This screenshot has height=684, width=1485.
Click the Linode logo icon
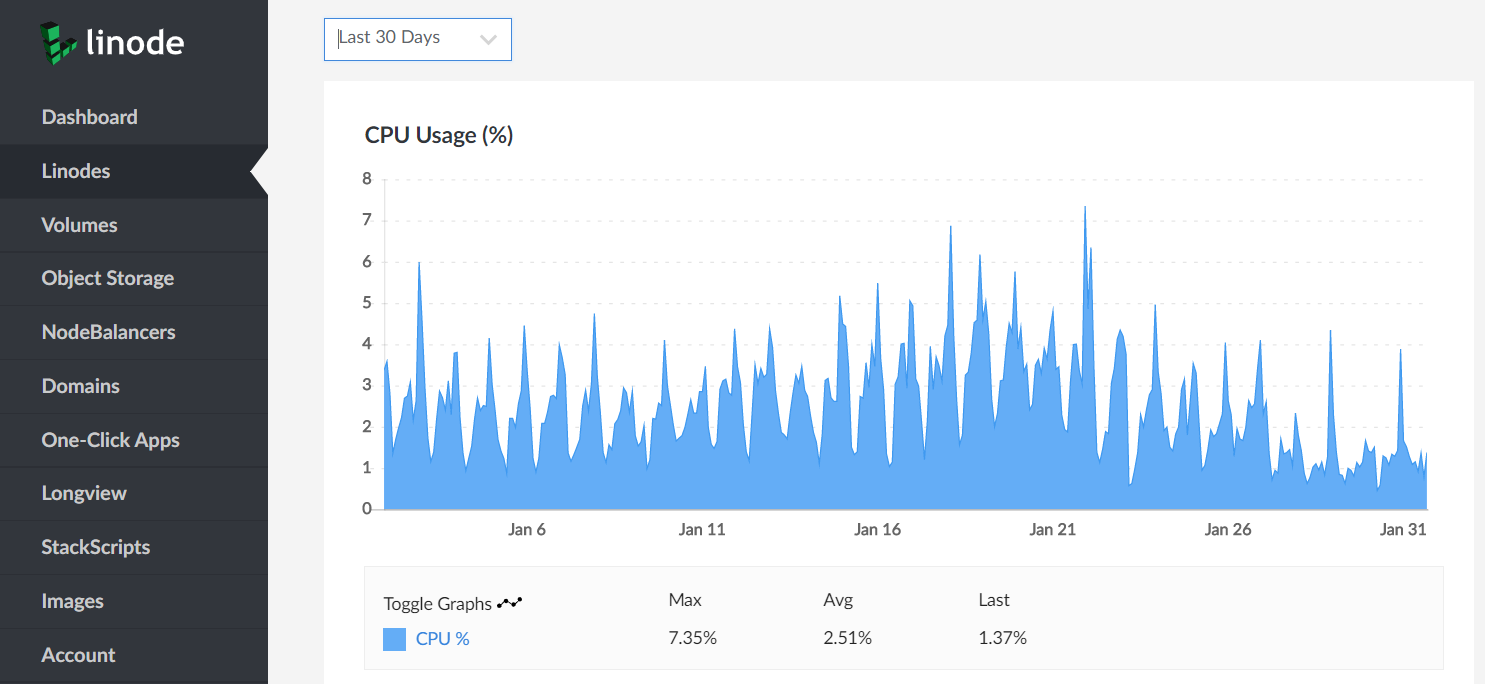point(58,41)
